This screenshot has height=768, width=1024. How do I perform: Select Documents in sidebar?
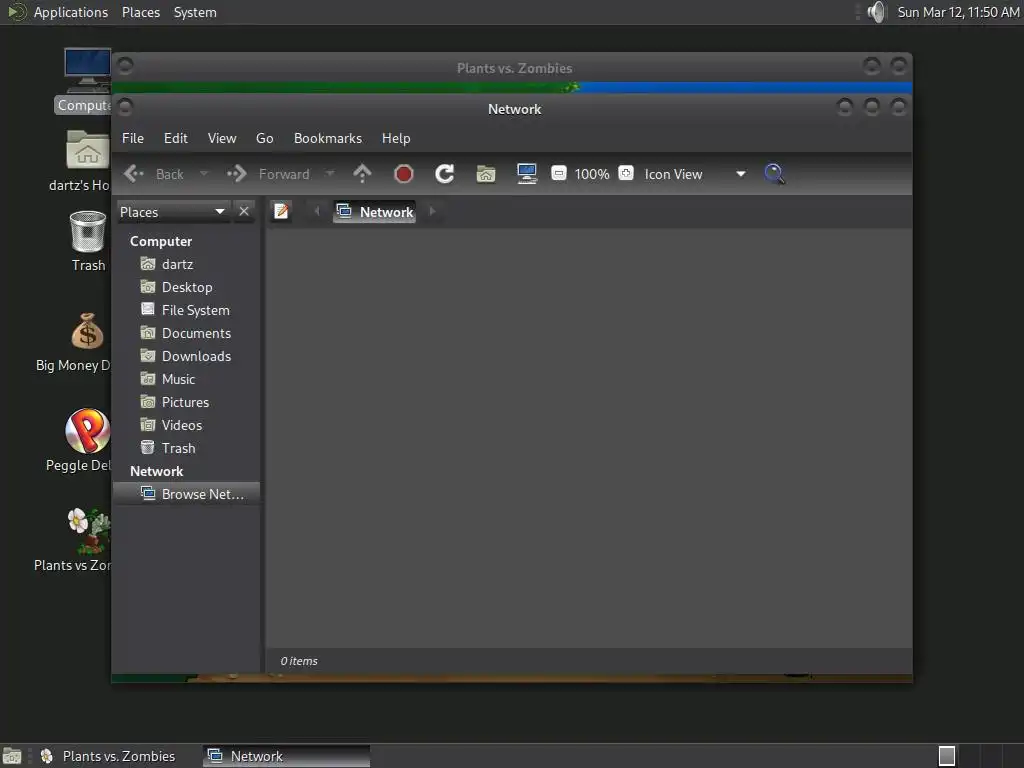[186, 333]
